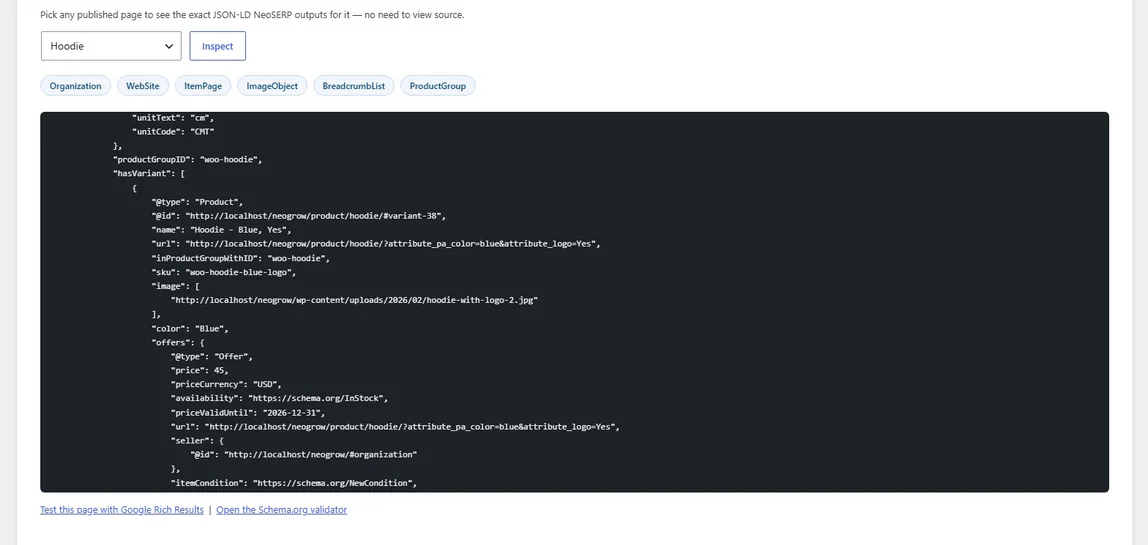Select the ProductGroup schema chip
The width and height of the screenshot is (1148, 545).
tap(438, 86)
